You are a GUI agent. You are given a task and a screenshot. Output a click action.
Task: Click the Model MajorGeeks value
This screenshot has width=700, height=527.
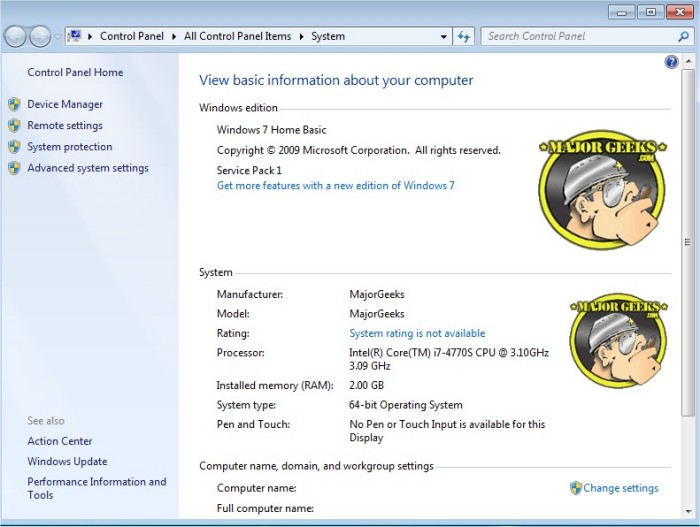point(377,314)
